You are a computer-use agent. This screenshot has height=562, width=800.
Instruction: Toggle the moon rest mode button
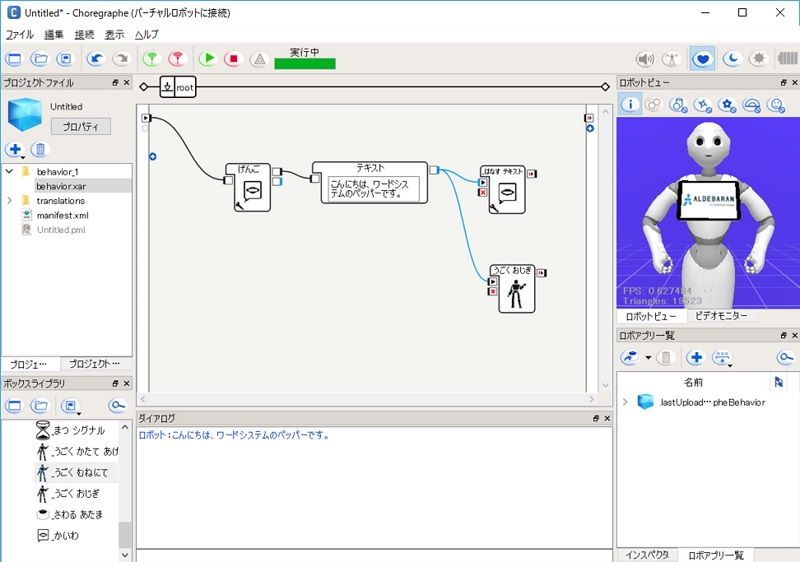(x=731, y=59)
